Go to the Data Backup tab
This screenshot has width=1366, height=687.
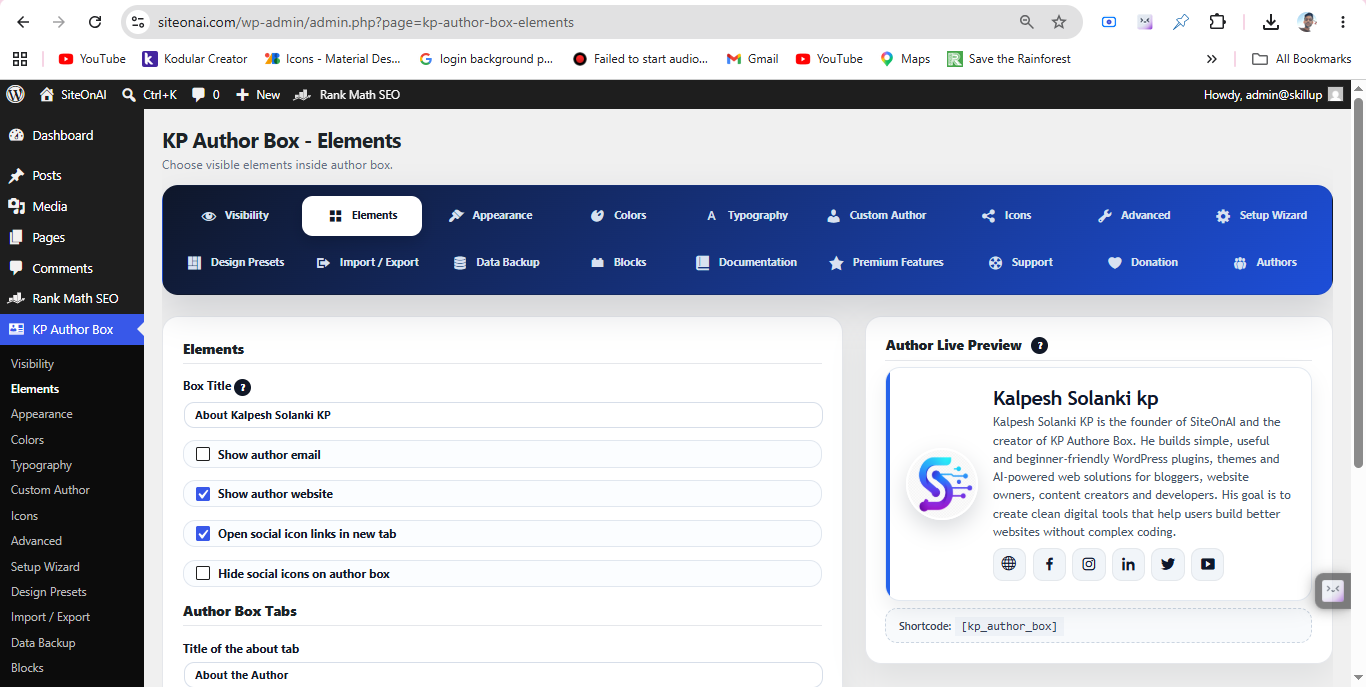[x=496, y=262]
